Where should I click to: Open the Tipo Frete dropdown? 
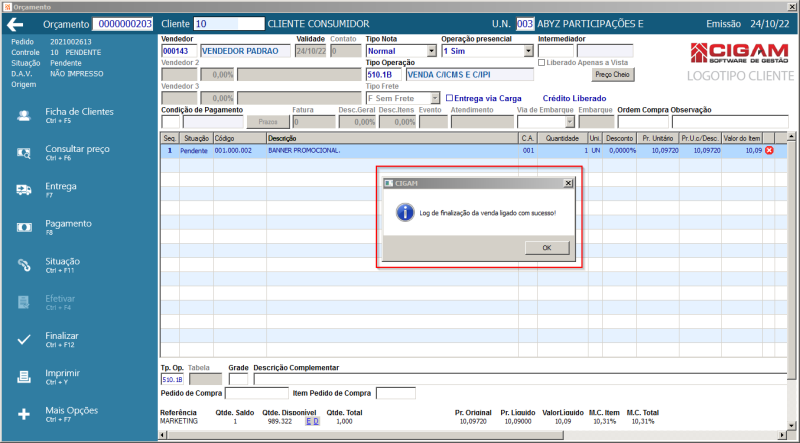click(x=435, y=98)
